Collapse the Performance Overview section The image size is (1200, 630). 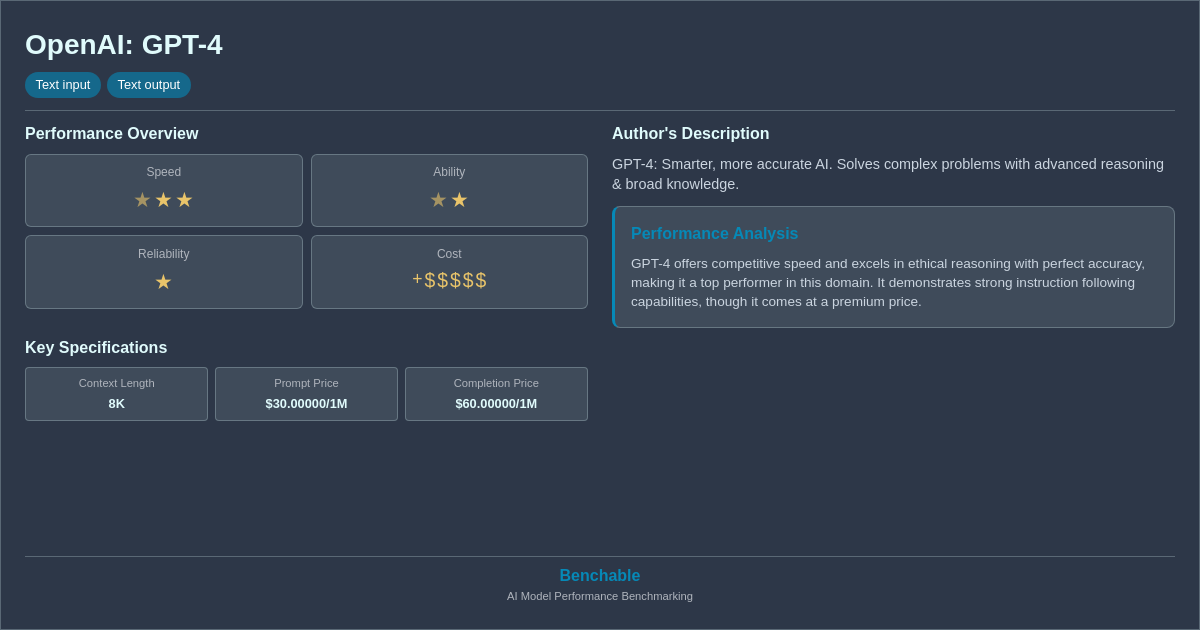click(111, 133)
